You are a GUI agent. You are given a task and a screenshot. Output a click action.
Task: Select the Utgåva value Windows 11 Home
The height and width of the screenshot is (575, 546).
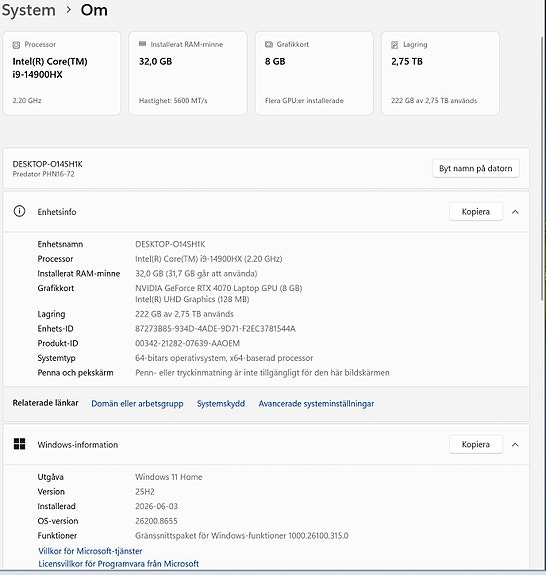click(x=169, y=477)
